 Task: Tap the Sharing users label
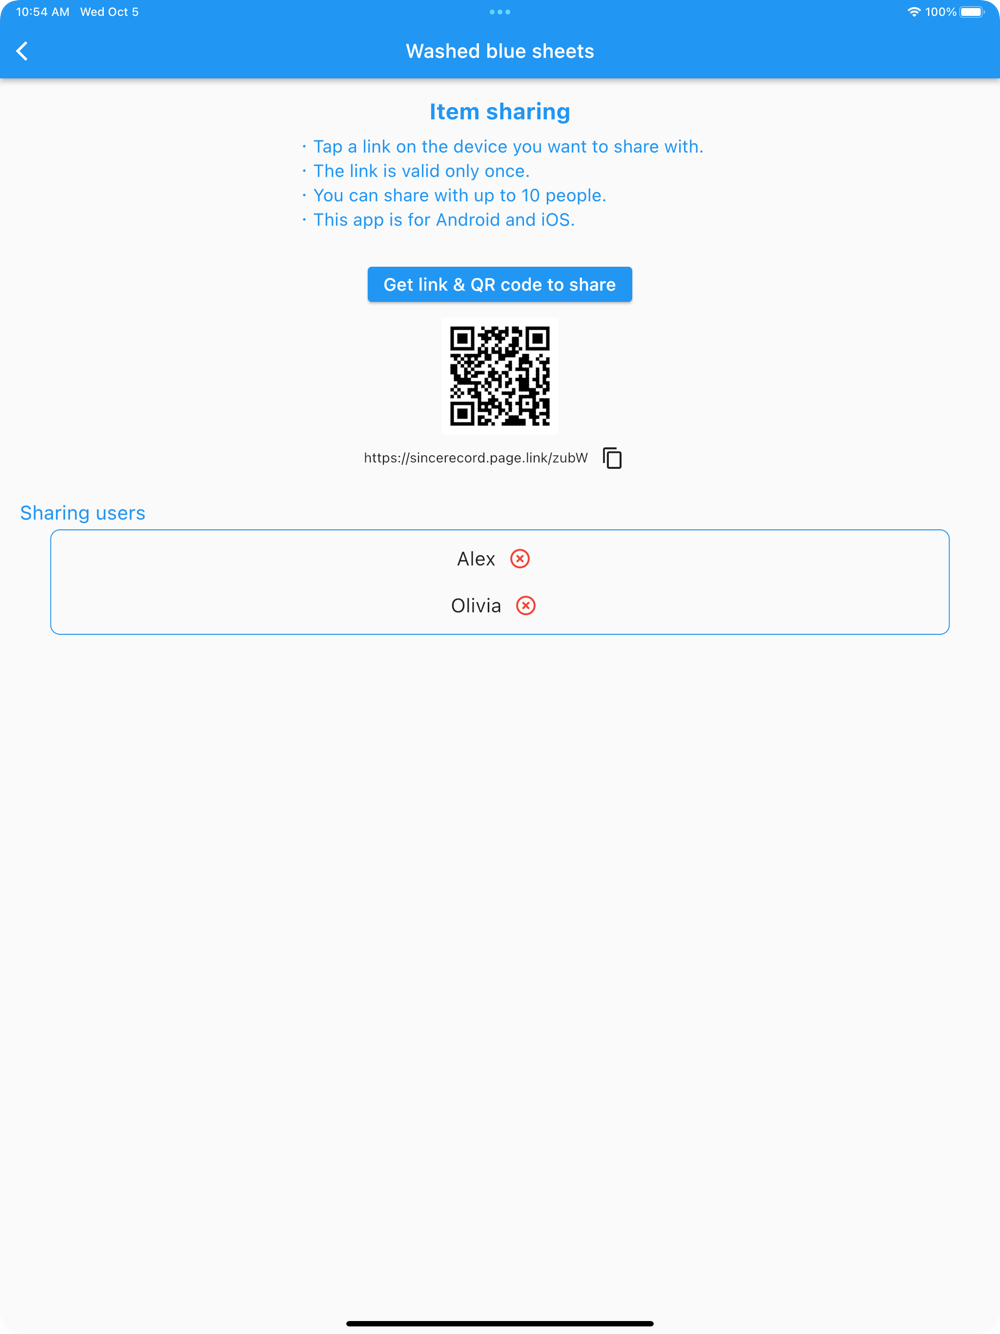(x=83, y=513)
